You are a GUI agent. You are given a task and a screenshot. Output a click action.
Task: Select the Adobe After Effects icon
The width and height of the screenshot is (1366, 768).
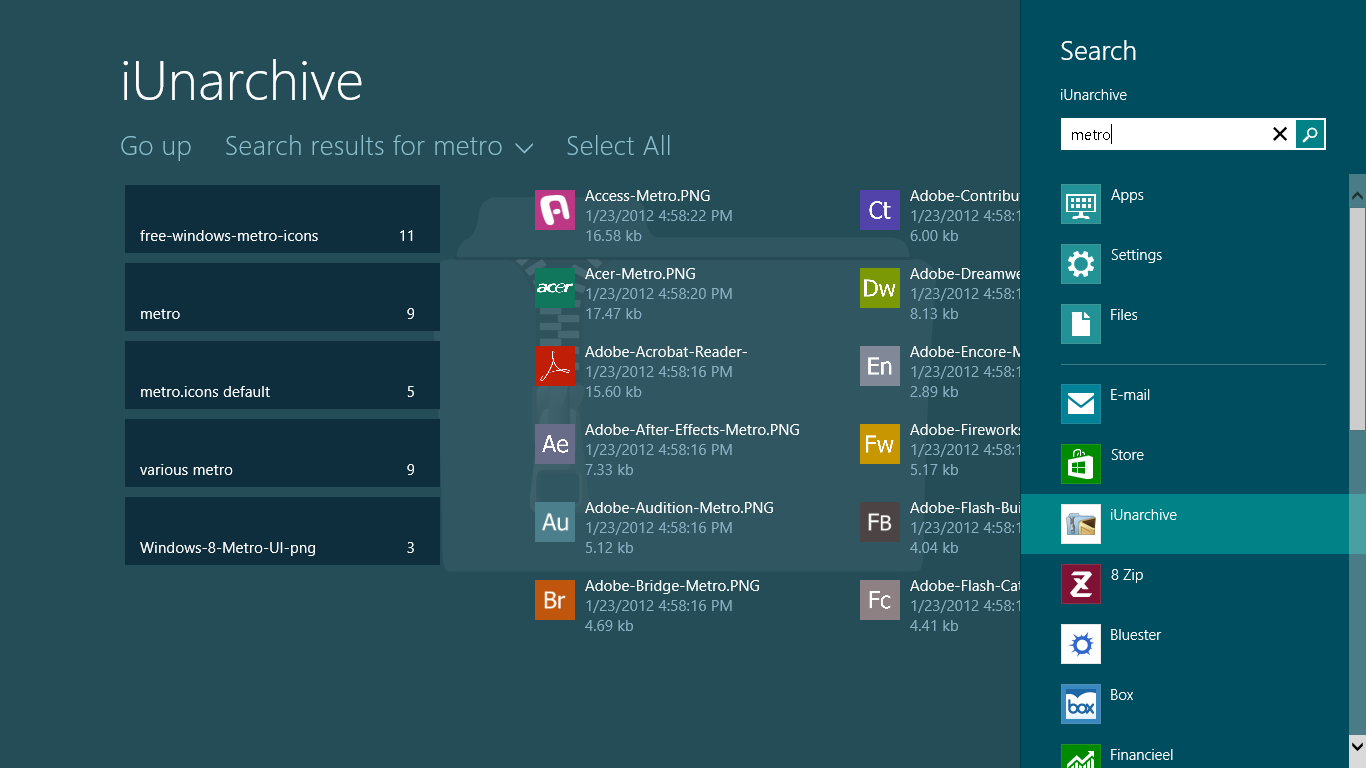point(555,444)
